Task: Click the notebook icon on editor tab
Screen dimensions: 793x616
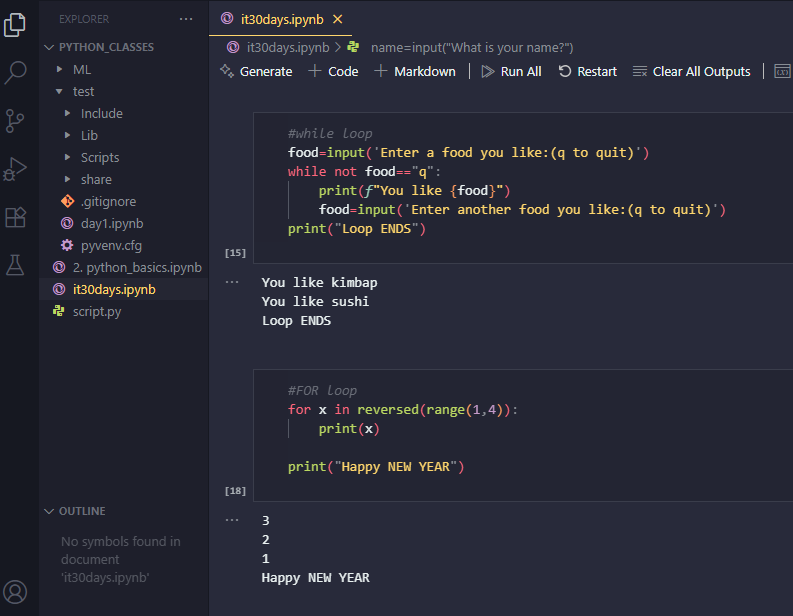Action: click(227, 19)
